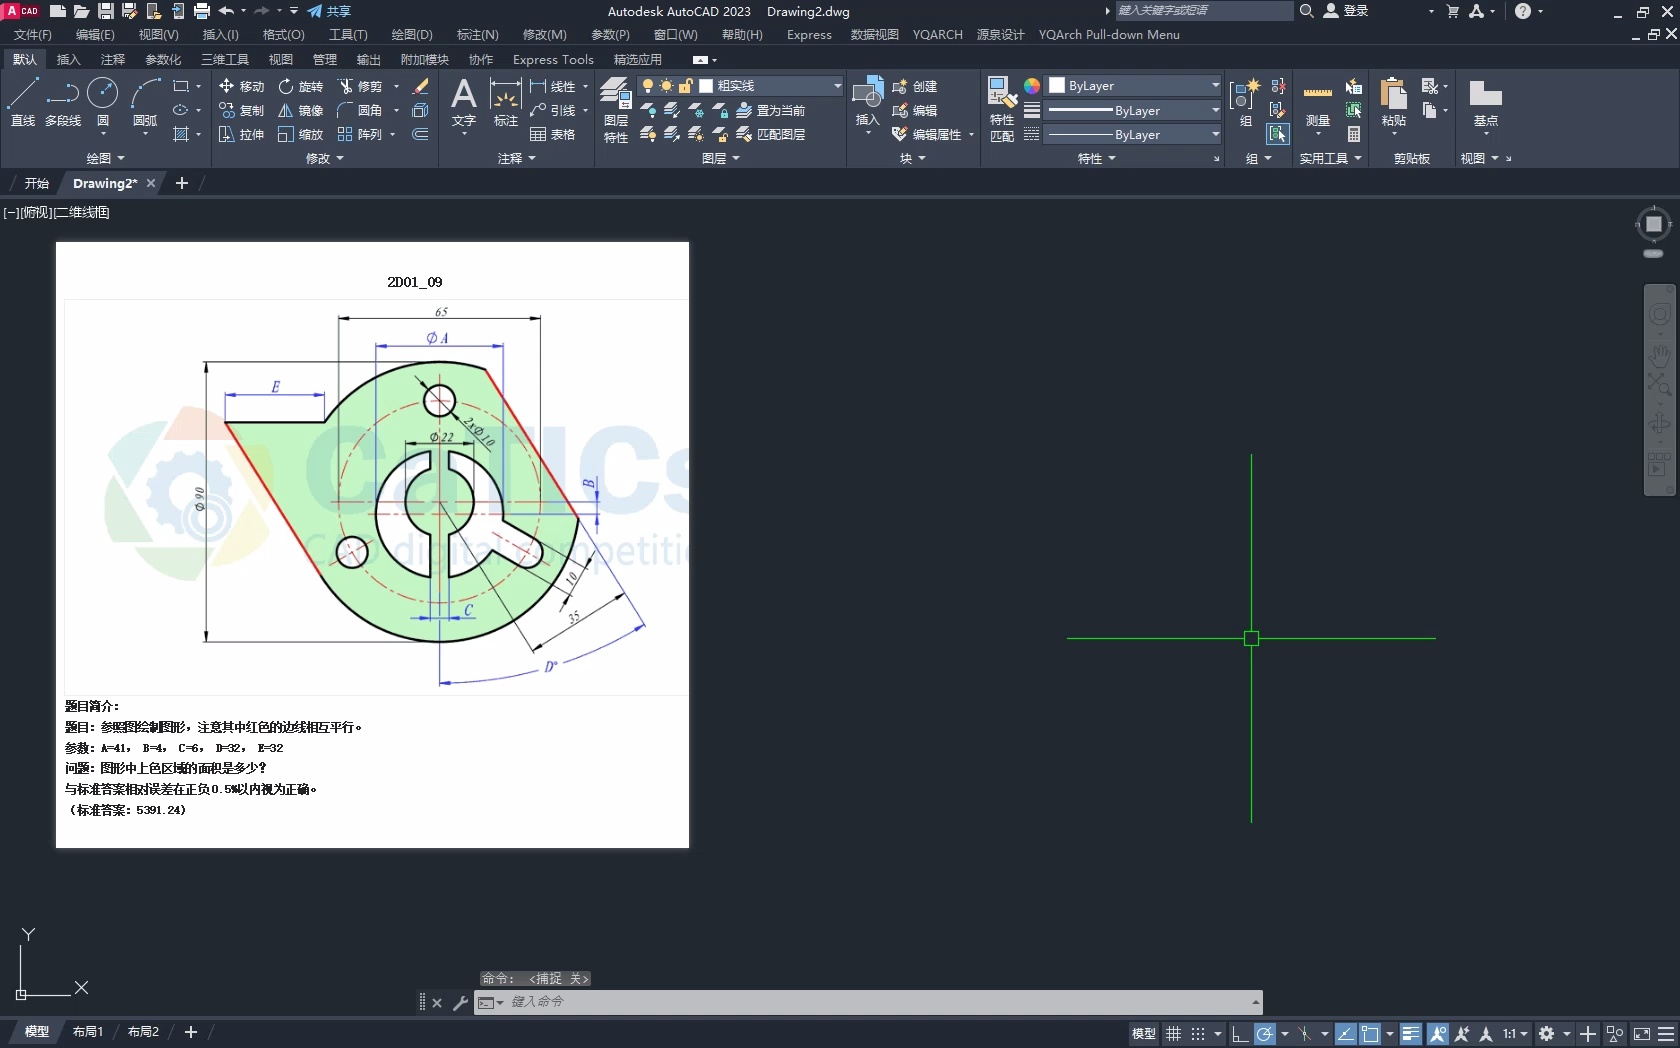Toggle ortho mode in status bar

coord(1239,1034)
